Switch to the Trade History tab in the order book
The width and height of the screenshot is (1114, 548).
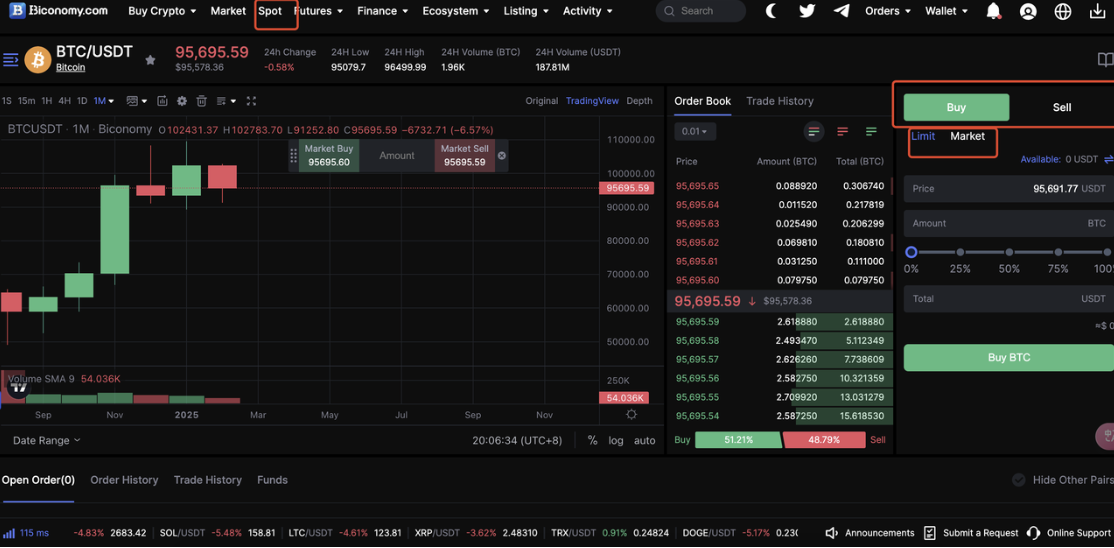779,101
